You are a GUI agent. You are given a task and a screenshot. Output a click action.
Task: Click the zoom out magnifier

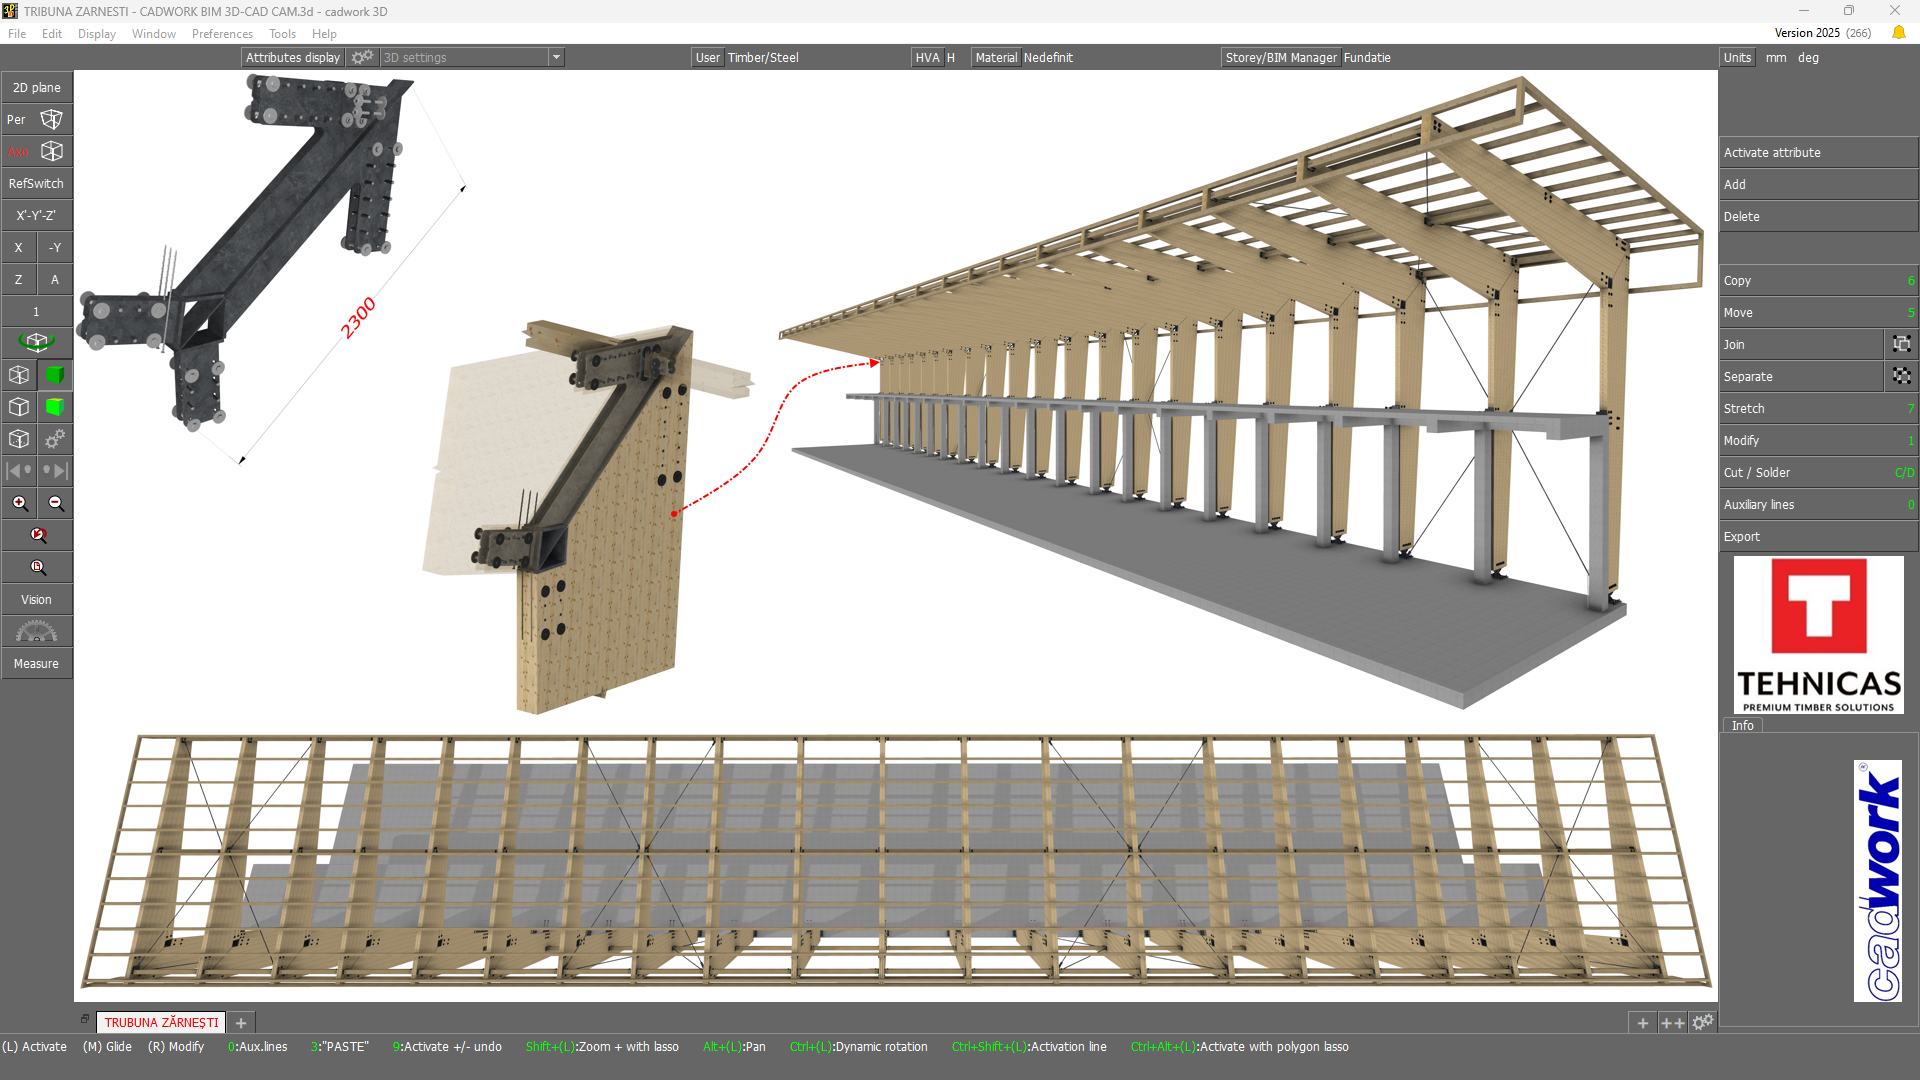[56, 503]
